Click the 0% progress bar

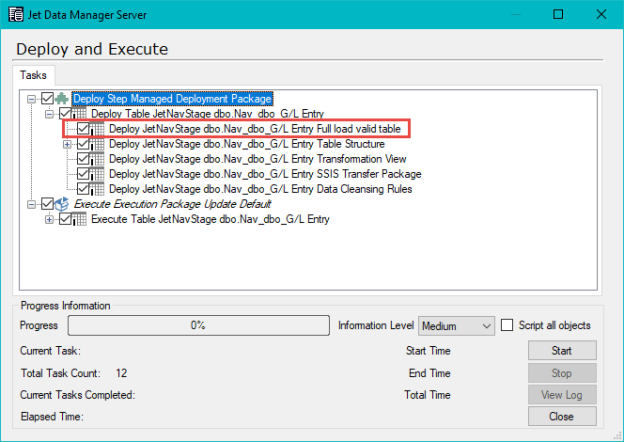click(199, 325)
